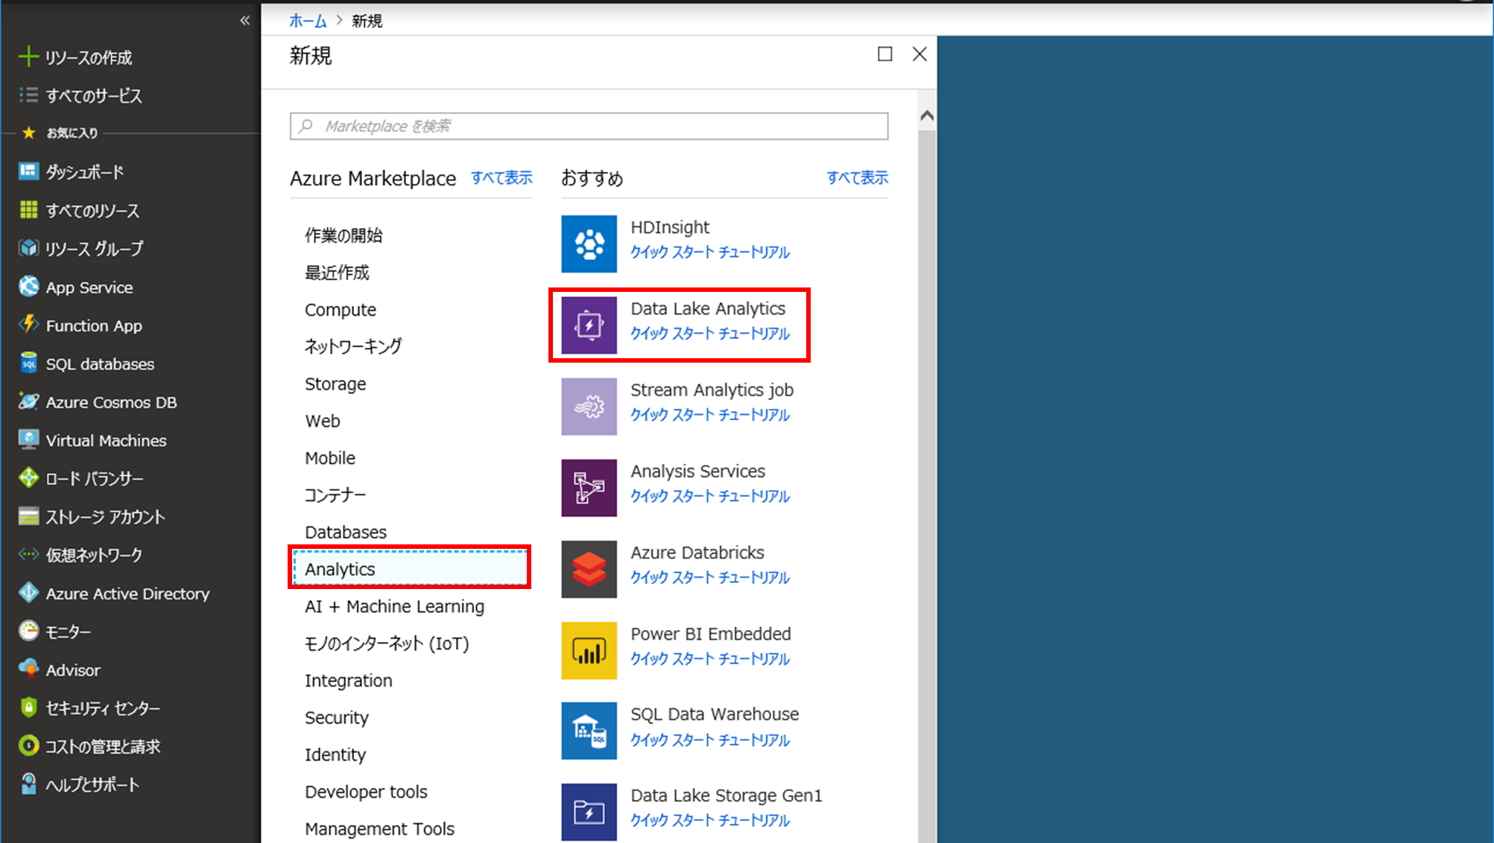Viewport: 1494px width, 843px height.
Task: Click the Power BI Embedded icon
Action: click(589, 650)
